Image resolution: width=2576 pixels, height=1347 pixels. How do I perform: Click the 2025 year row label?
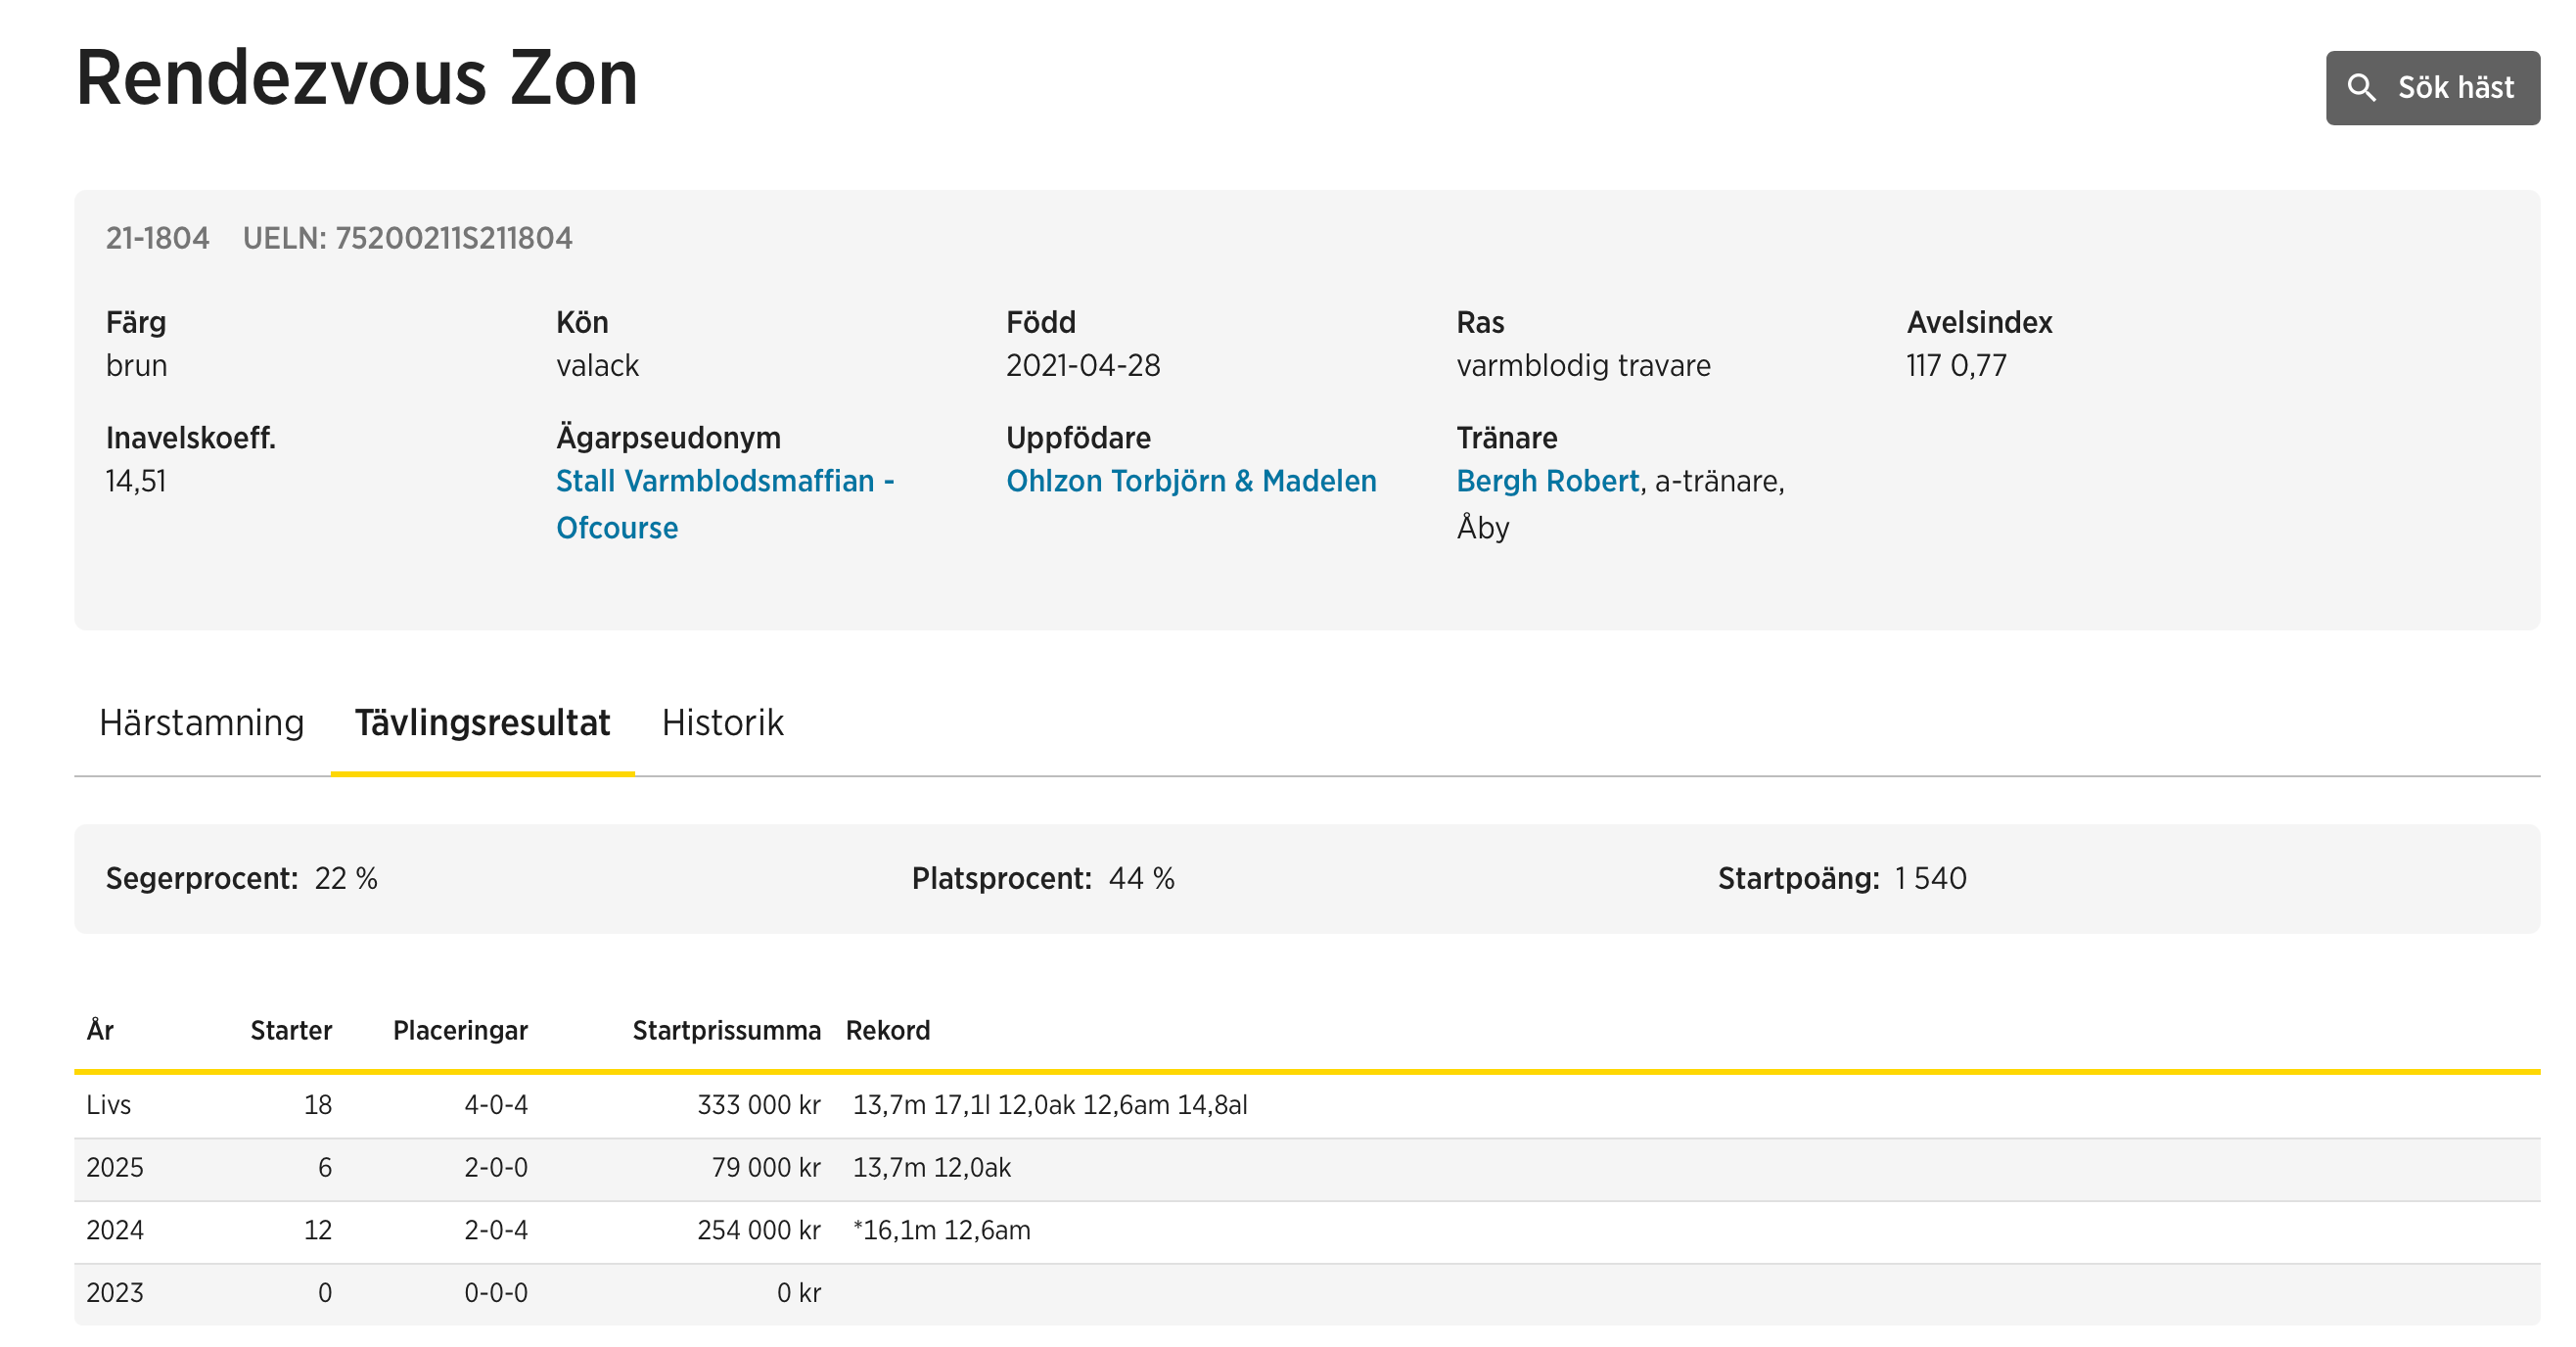tap(115, 1167)
